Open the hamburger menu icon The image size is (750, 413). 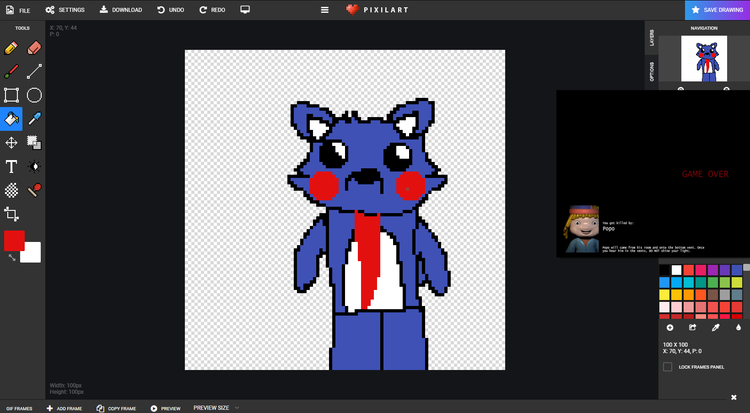[x=324, y=10]
